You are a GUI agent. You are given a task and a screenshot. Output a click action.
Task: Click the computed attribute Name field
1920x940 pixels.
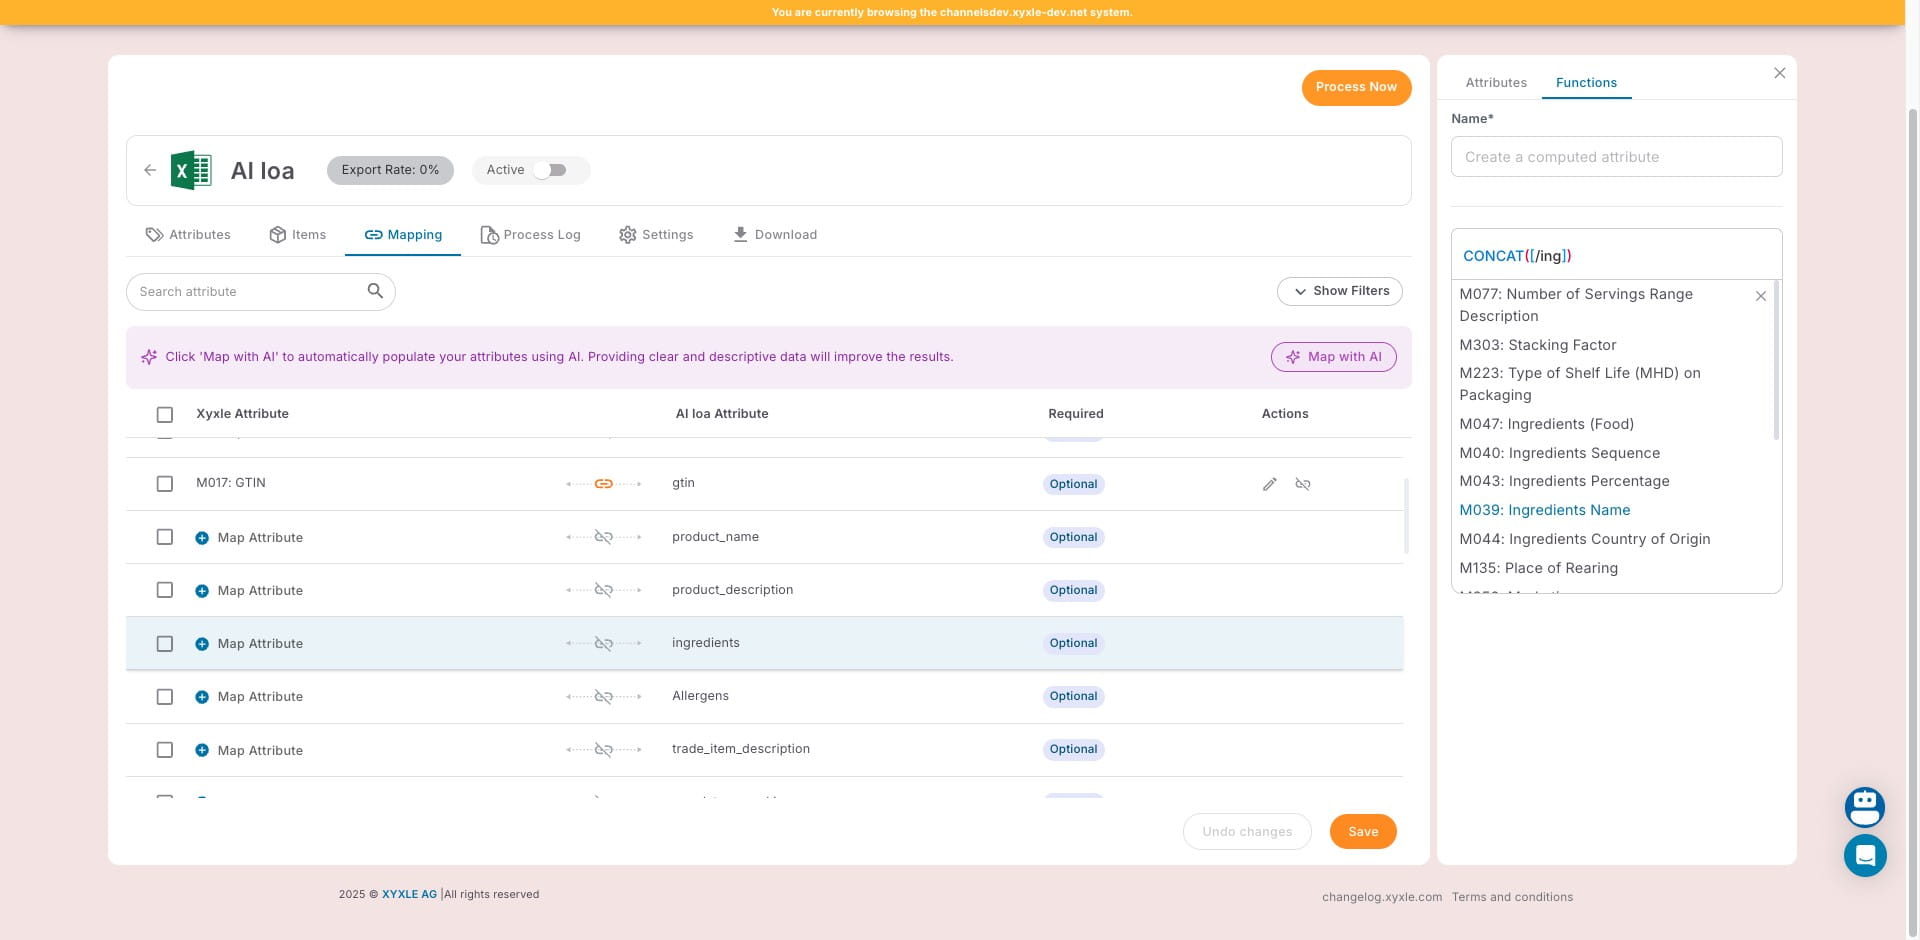[1615, 157]
